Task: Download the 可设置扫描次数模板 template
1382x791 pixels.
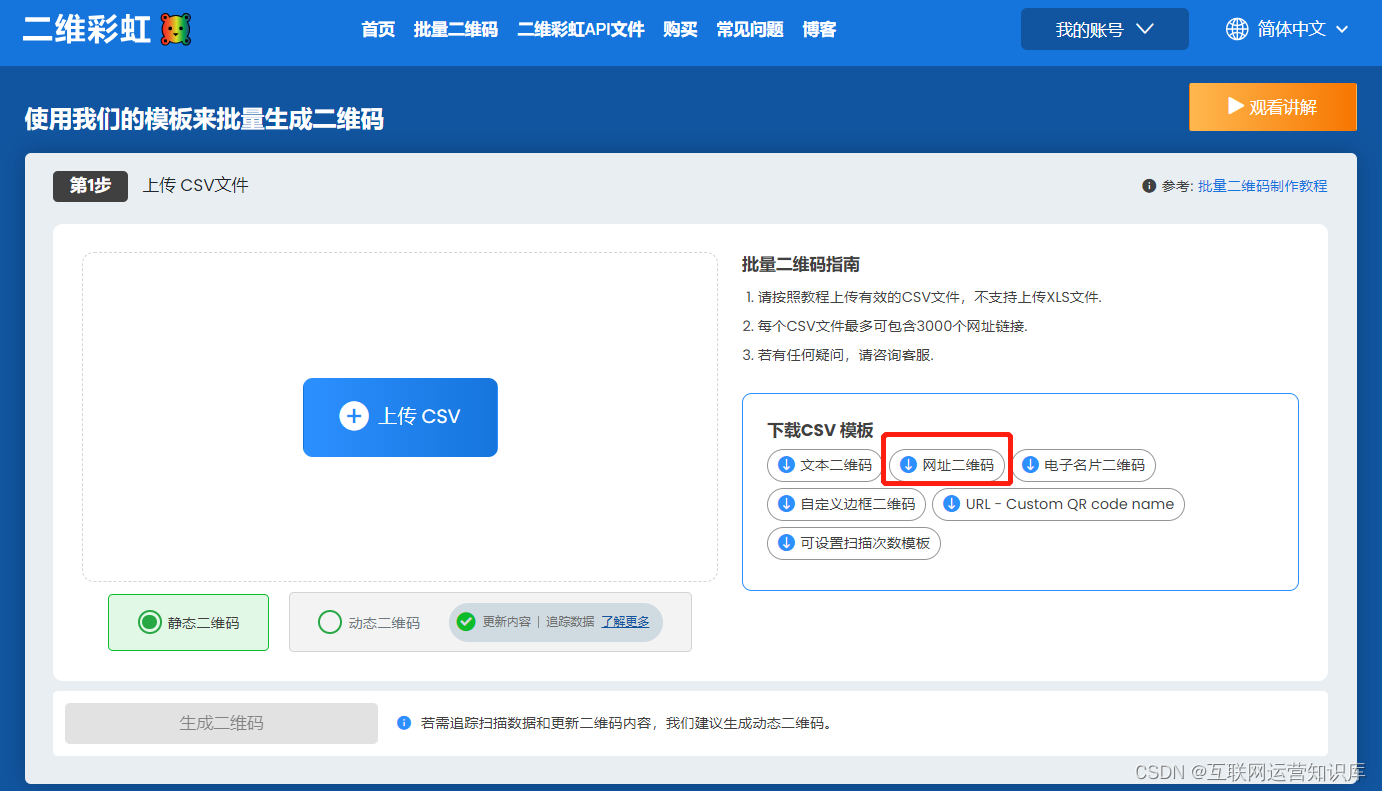Action: click(x=854, y=543)
